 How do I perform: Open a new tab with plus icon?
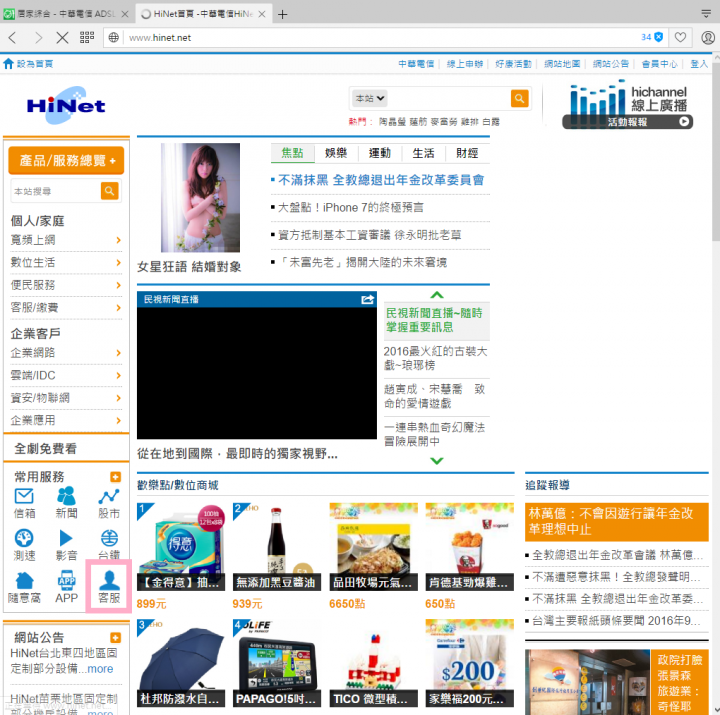tap(282, 14)
